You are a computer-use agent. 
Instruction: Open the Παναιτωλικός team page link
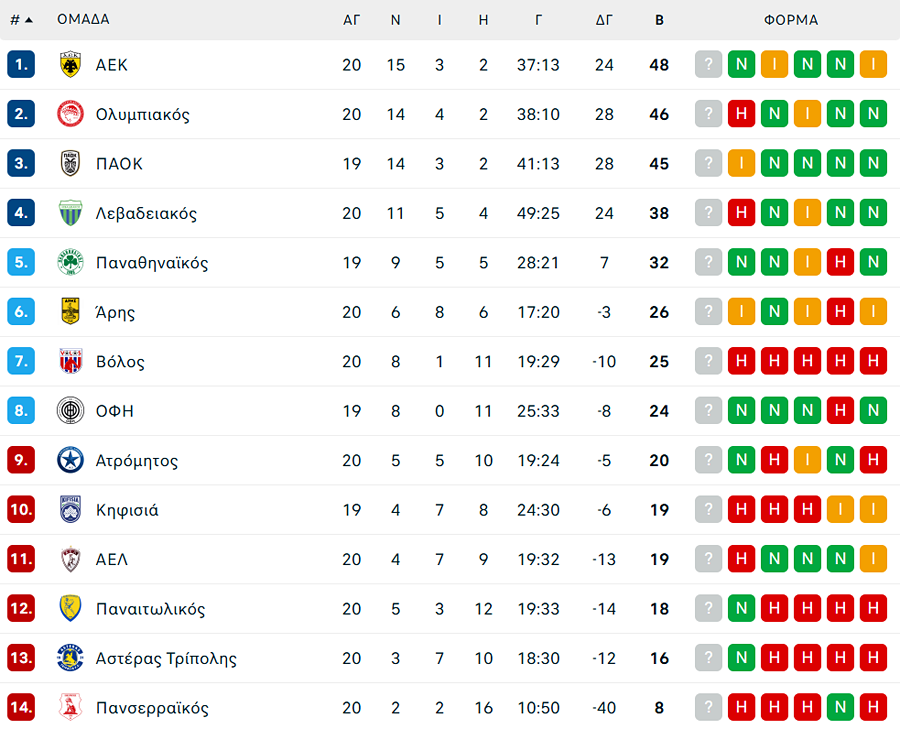150,609
